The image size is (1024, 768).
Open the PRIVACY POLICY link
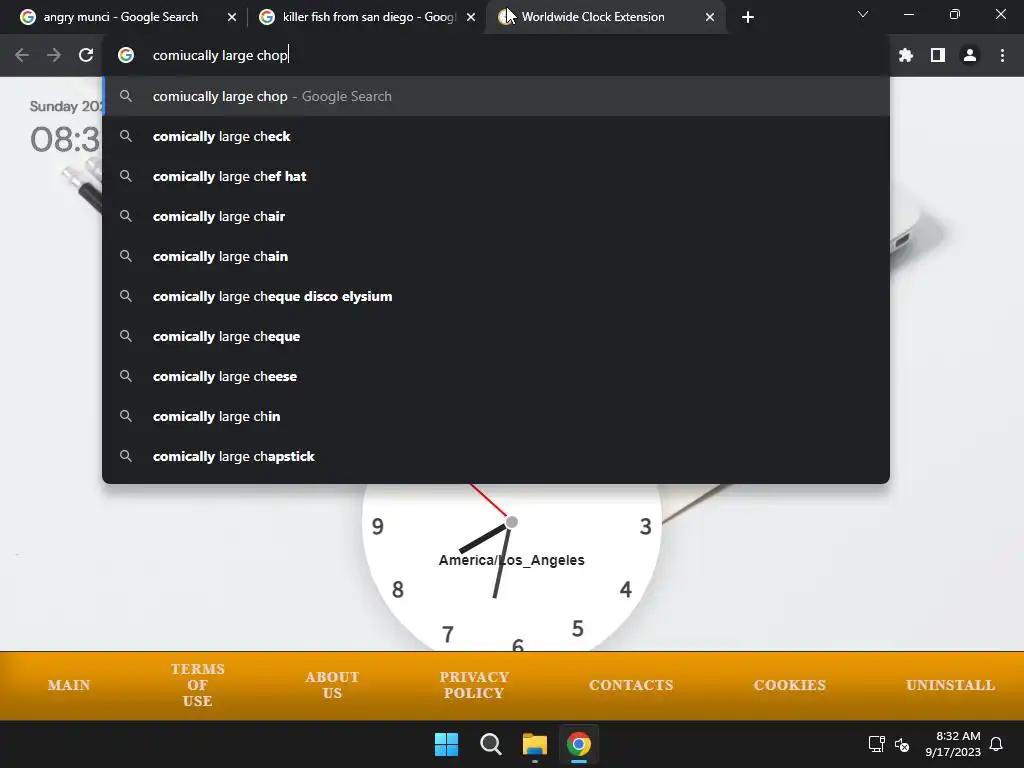(x=474, y=685)
